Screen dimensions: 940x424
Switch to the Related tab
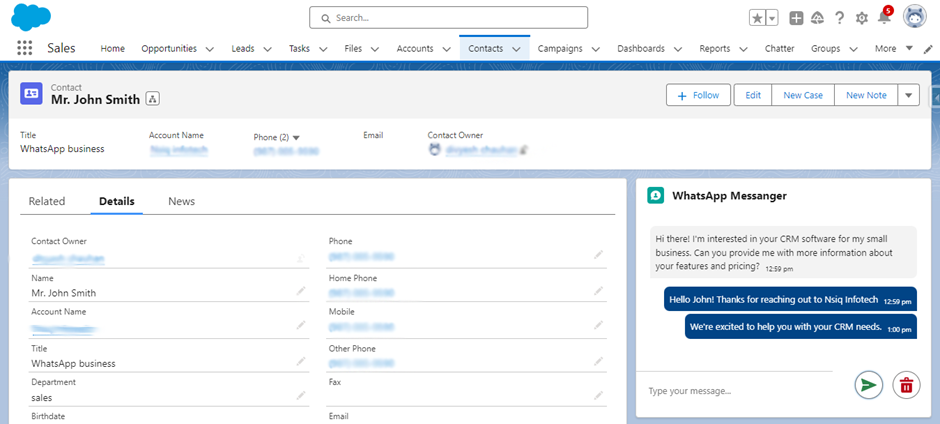[x=47, y=202]
